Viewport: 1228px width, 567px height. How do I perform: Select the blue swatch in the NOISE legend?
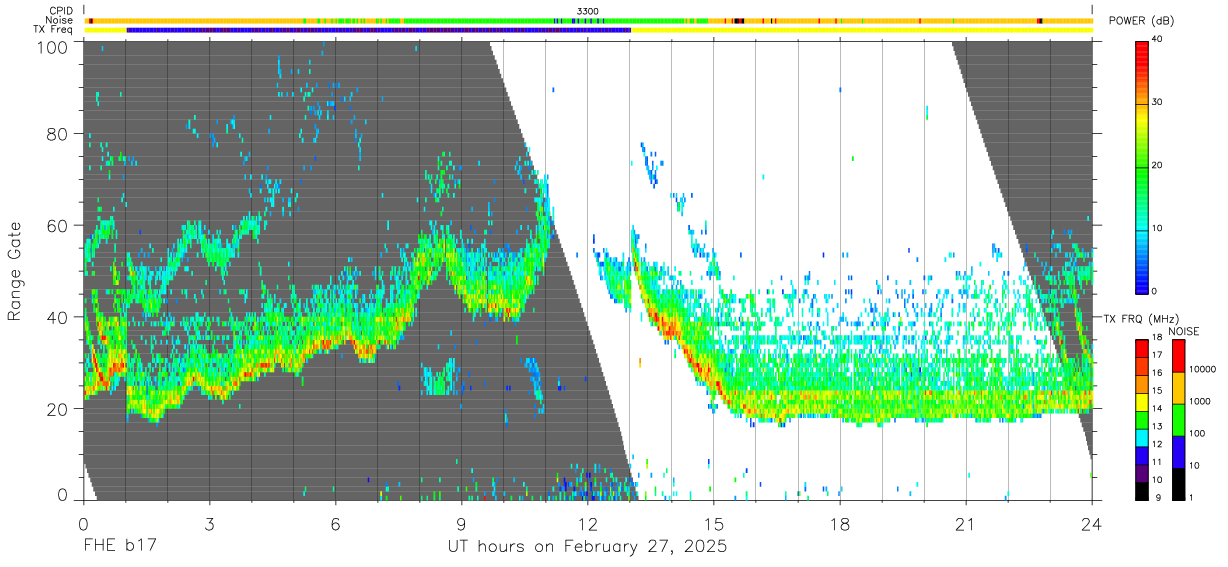(x=1178, y=452)
